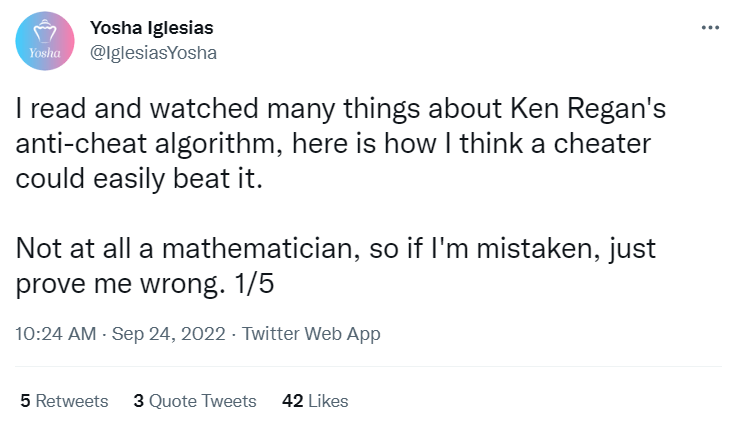The height and width of the screenshot is (425, 732).
Task: Click the Retweets count number 5
Action: (25, 401)
